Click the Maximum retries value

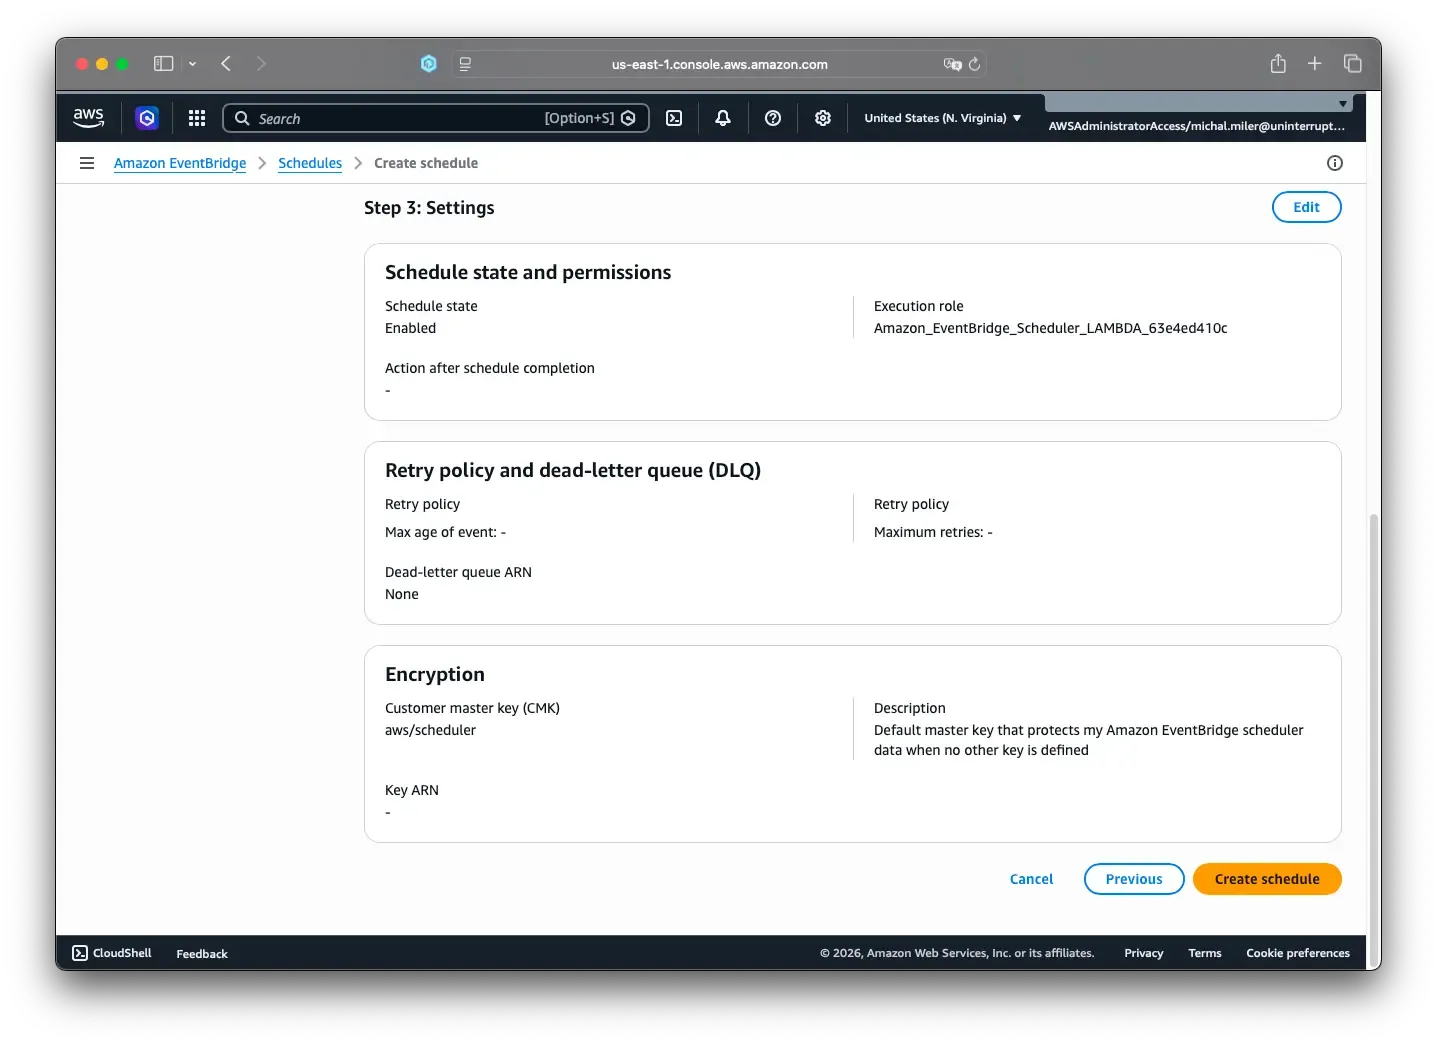point(933,532)
